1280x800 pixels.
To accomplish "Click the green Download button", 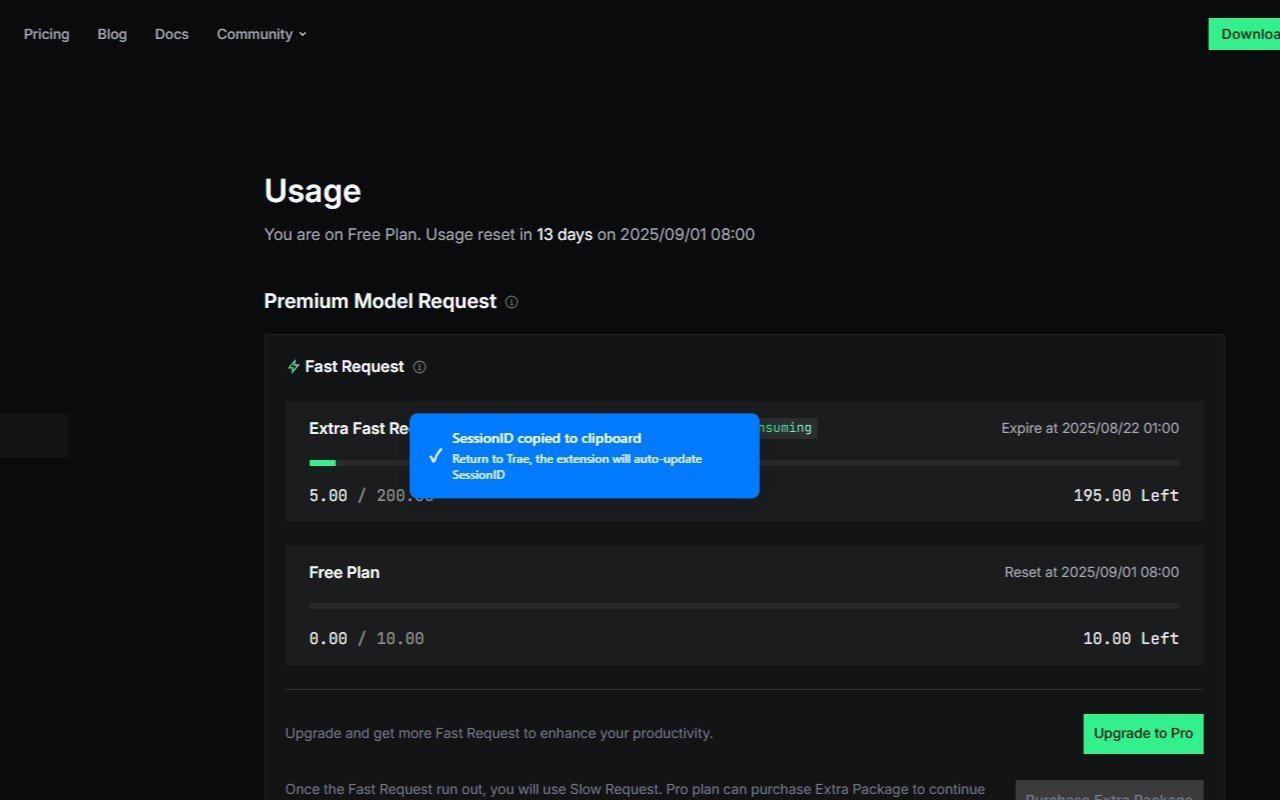I will [x=1245, y=34].
